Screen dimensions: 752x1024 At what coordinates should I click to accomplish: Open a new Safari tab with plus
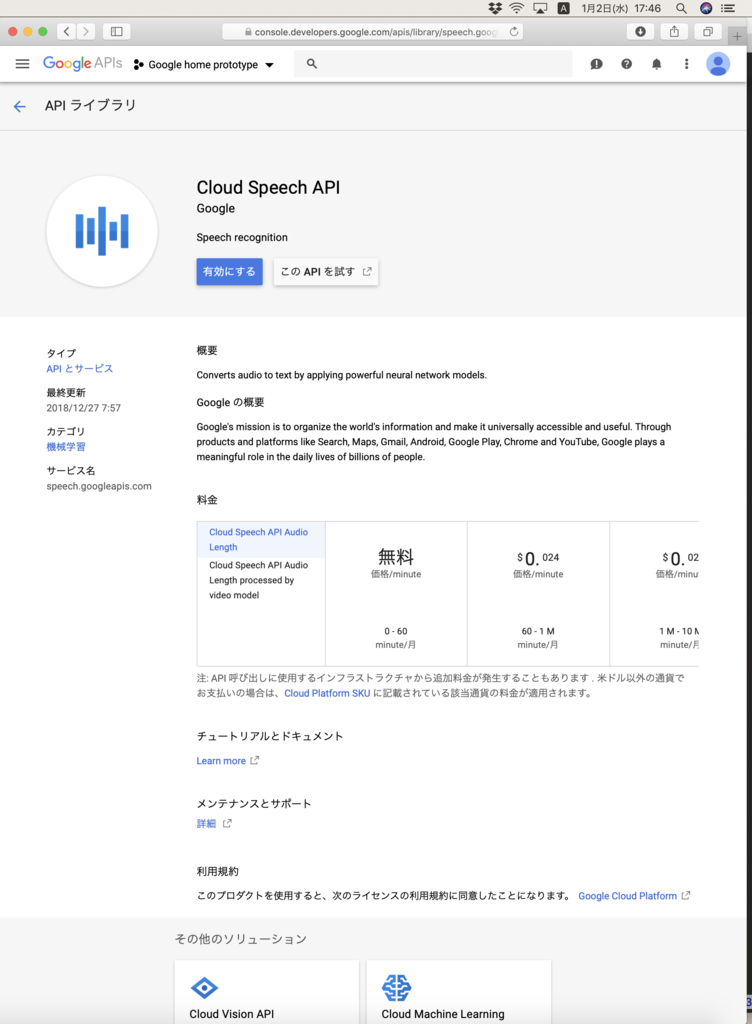point(737,36)
